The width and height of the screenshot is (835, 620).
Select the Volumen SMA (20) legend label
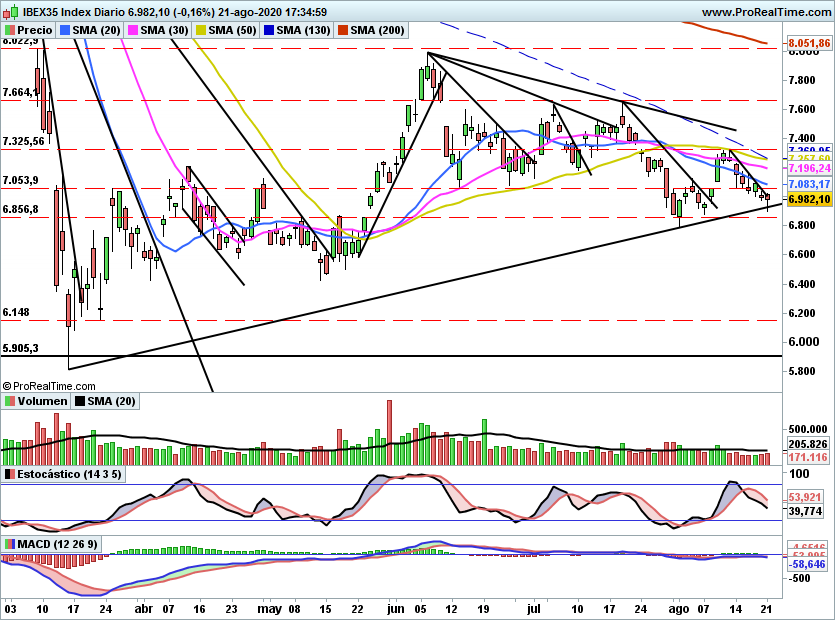pos(111,401)
